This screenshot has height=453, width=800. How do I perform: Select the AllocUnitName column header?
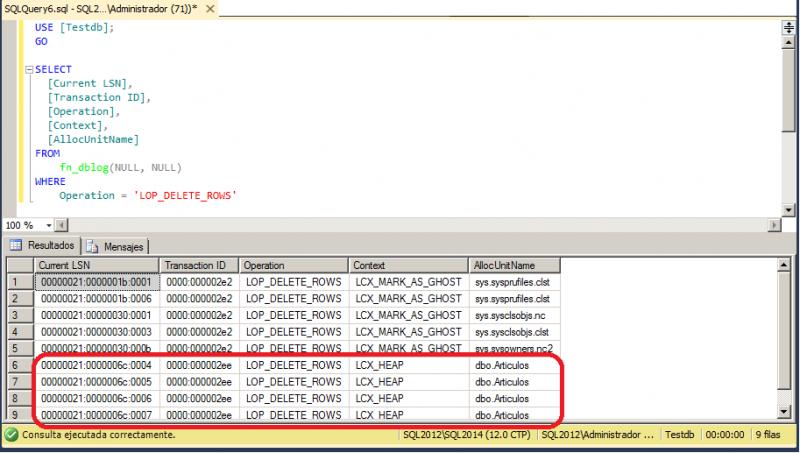514,265
